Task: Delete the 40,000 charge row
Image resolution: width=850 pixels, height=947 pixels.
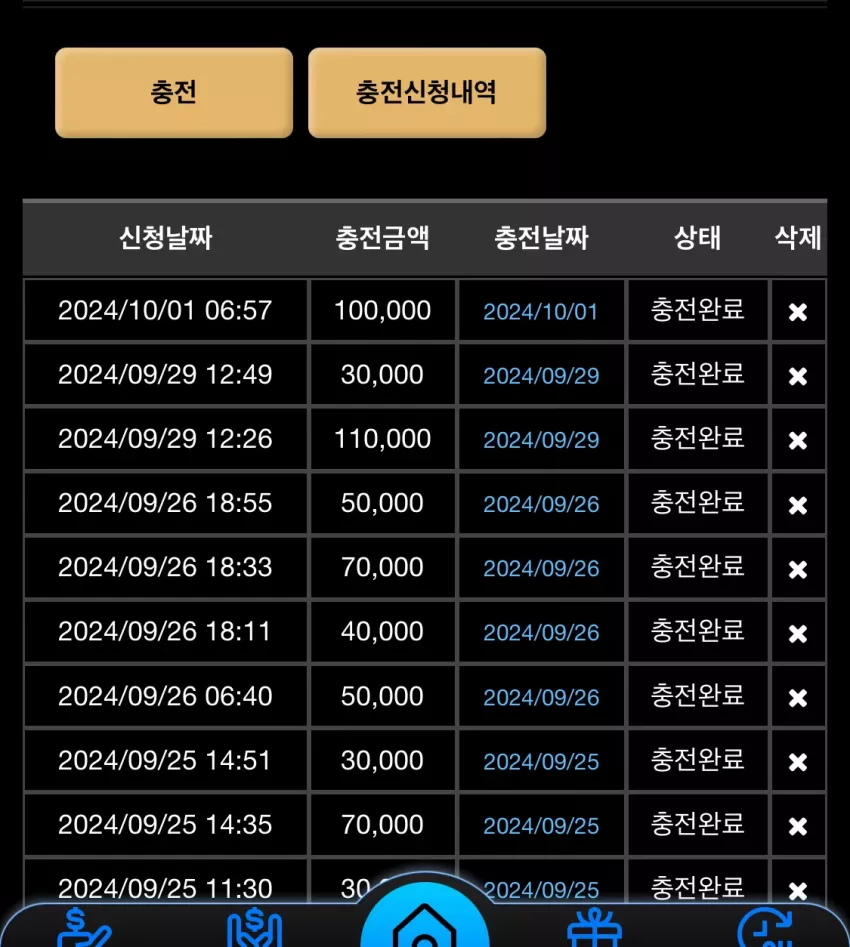Action: coord(797,634)
